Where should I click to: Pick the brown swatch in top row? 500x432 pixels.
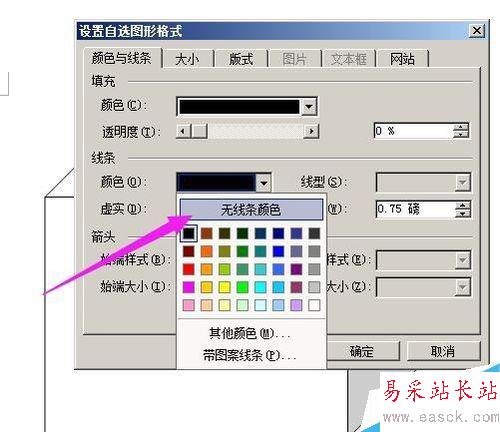207,233
